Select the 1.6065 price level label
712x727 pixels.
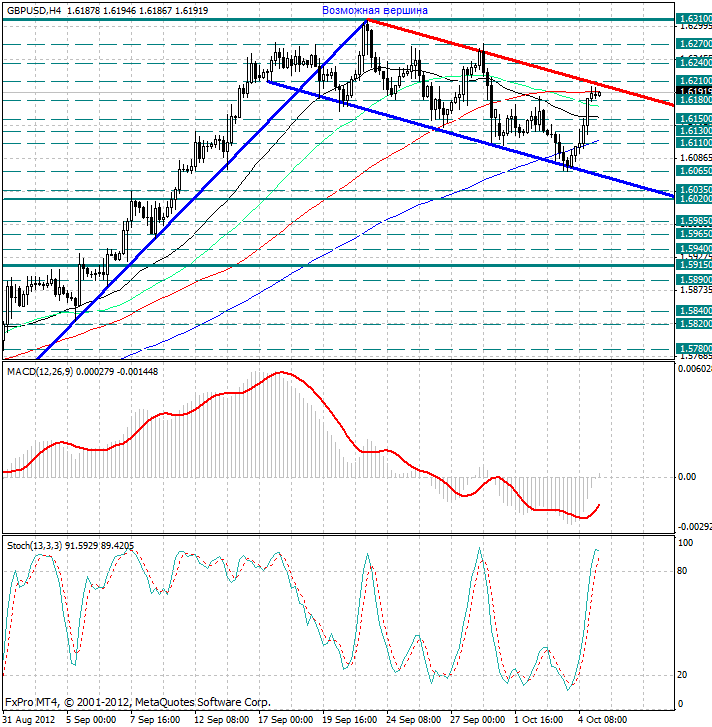(694, 171)
